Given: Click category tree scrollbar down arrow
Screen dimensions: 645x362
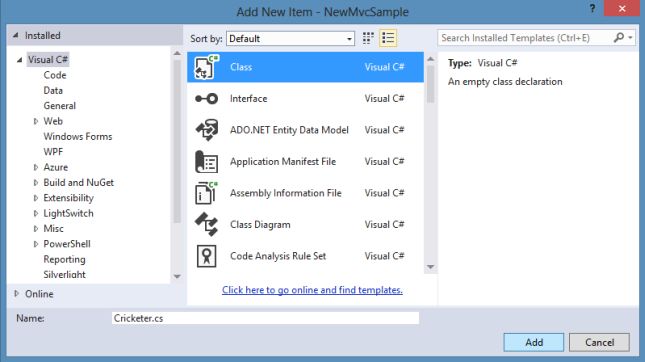Looking at the screenshot, I should click(177, 276).
